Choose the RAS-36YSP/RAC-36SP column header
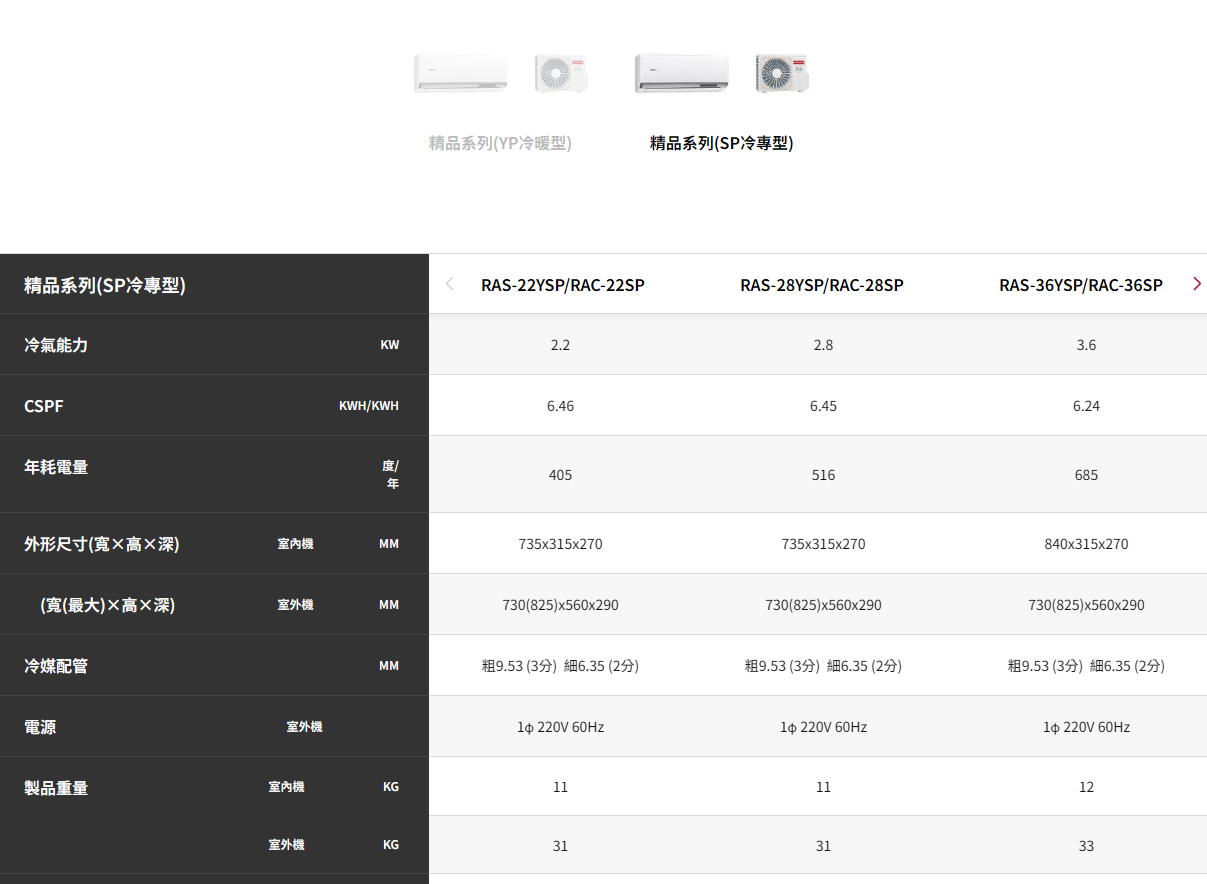 [x=1080, y=285]
